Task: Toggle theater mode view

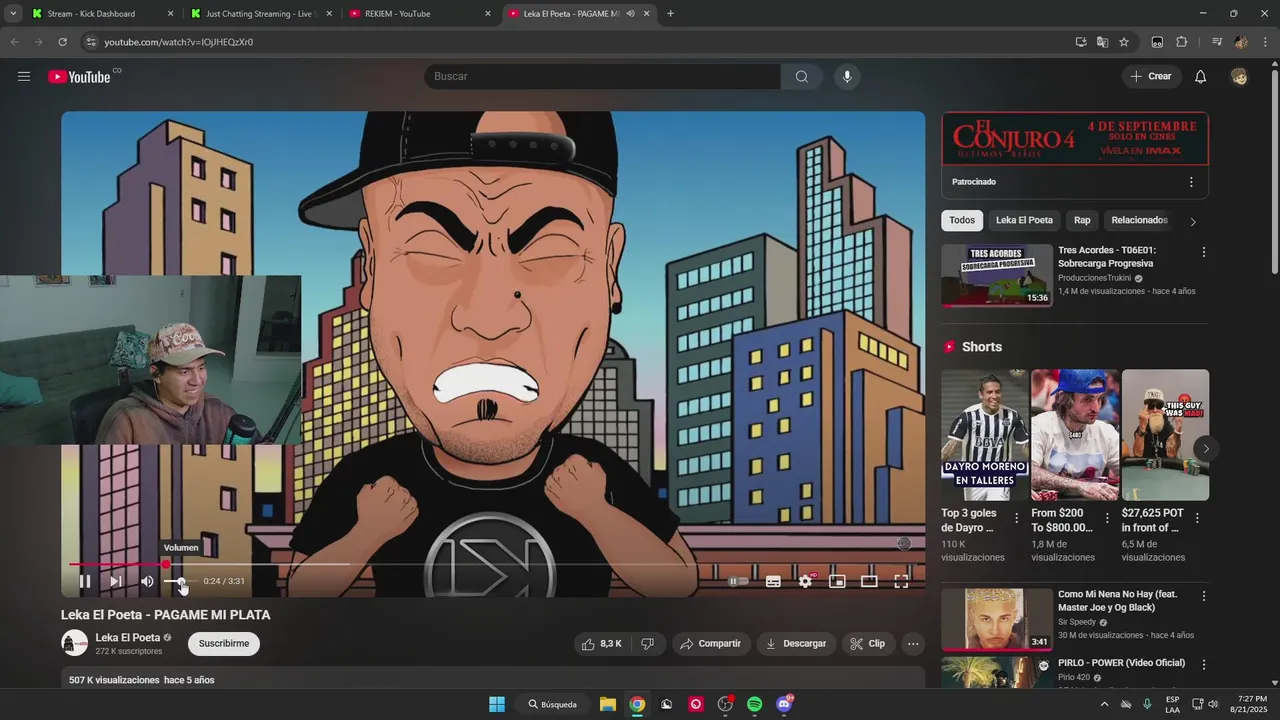Action: (869, 581)
